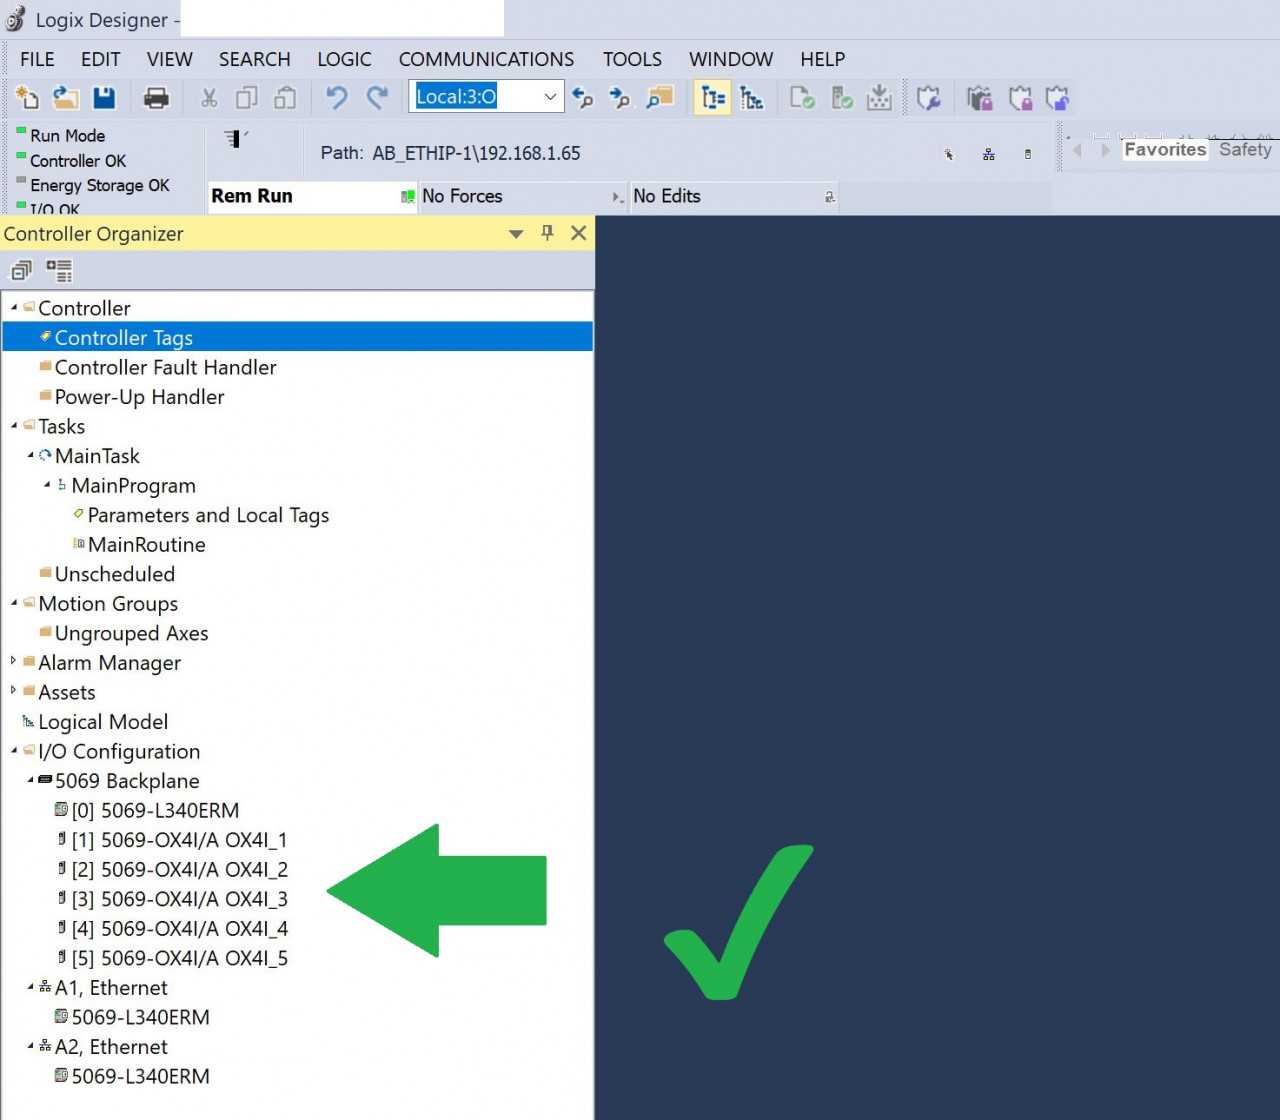The width and height of the screenshot is (1280, 1120).
Task: Click the Find in Routines icon
Action: click(660, 97)
